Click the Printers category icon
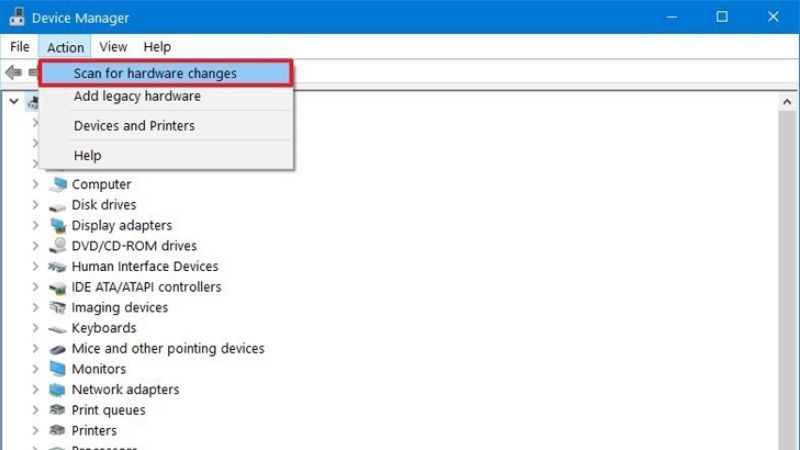Viewport: 800px width, 450px height. tap(59, 430)
